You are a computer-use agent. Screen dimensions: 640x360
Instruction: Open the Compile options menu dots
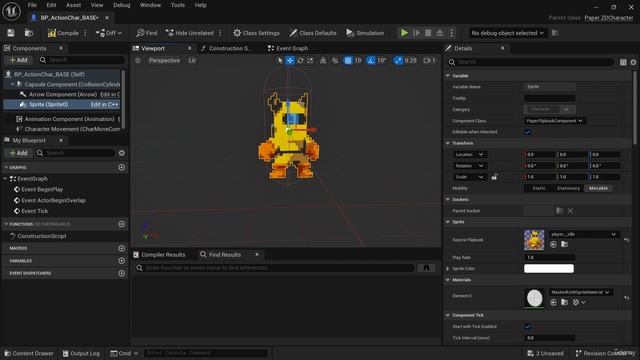coord(85,33)
